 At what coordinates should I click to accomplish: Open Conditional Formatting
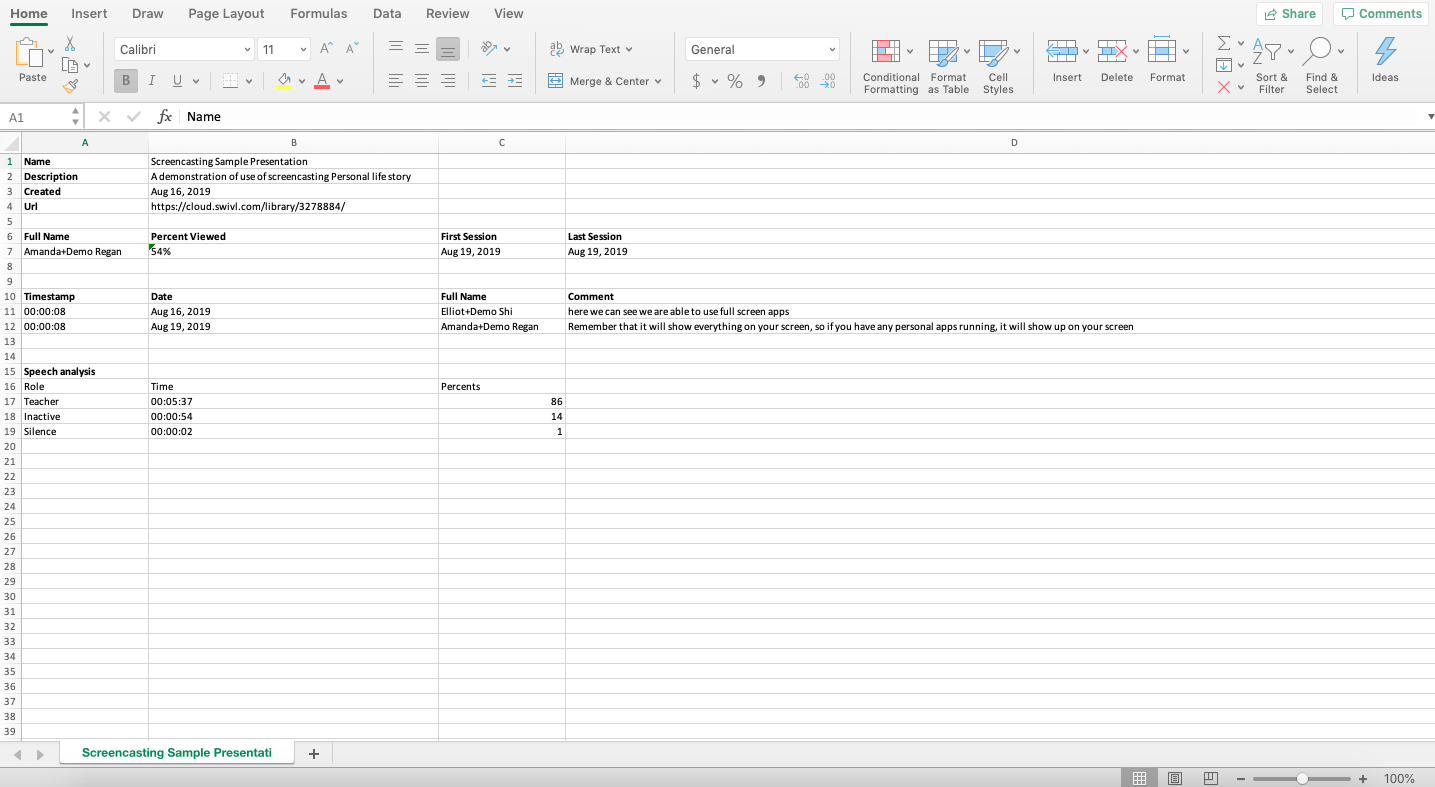tap(890, 66)
